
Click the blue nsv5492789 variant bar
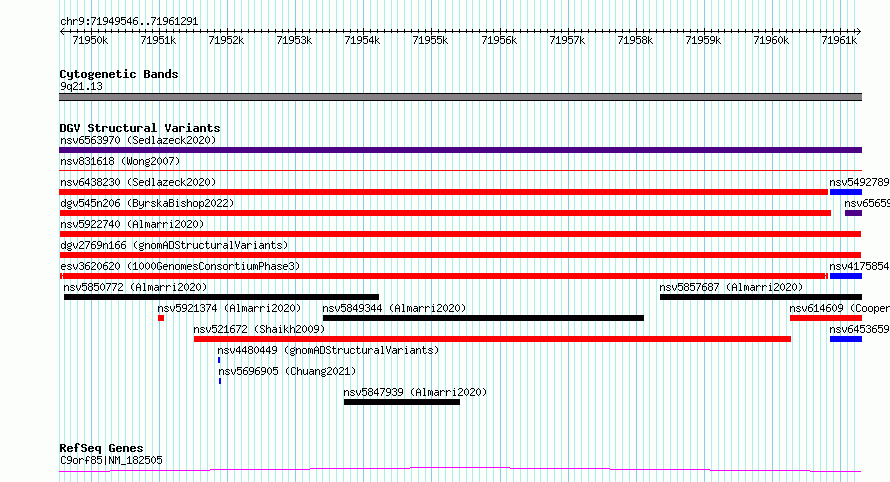pos(846,192)
